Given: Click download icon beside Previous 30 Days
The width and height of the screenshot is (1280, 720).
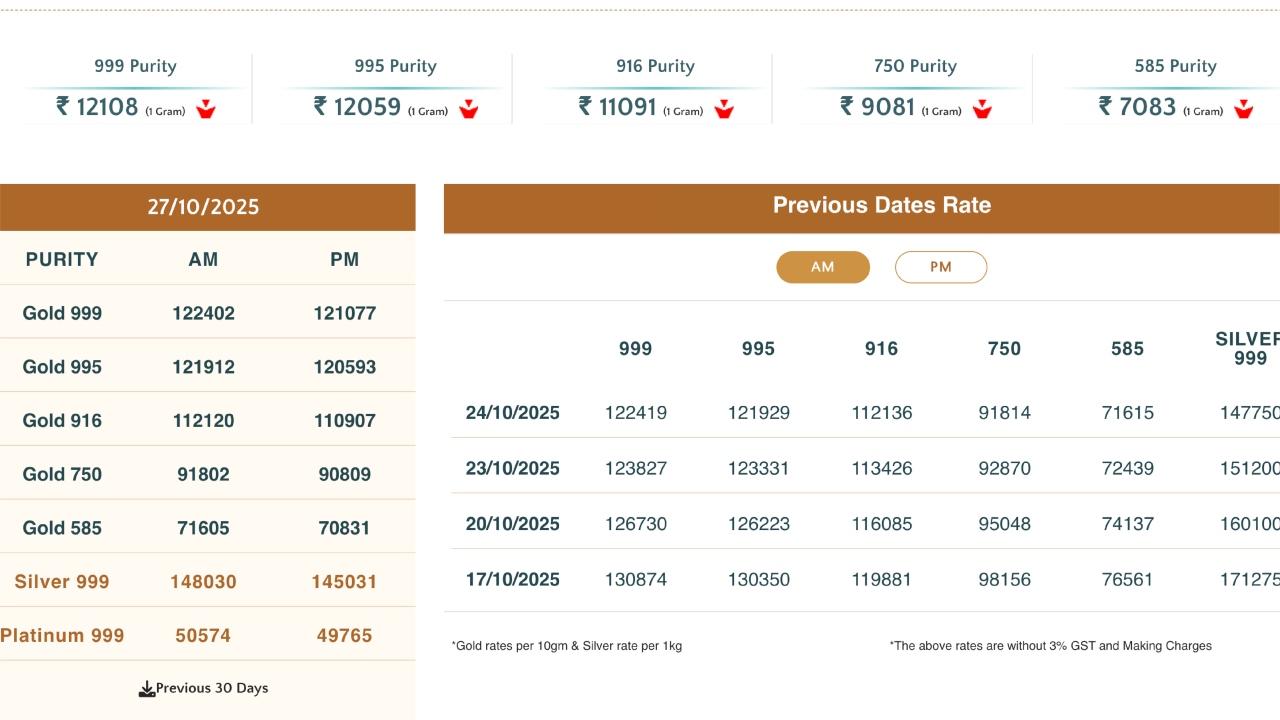Looking at the screenshot, I should [146, 688].
